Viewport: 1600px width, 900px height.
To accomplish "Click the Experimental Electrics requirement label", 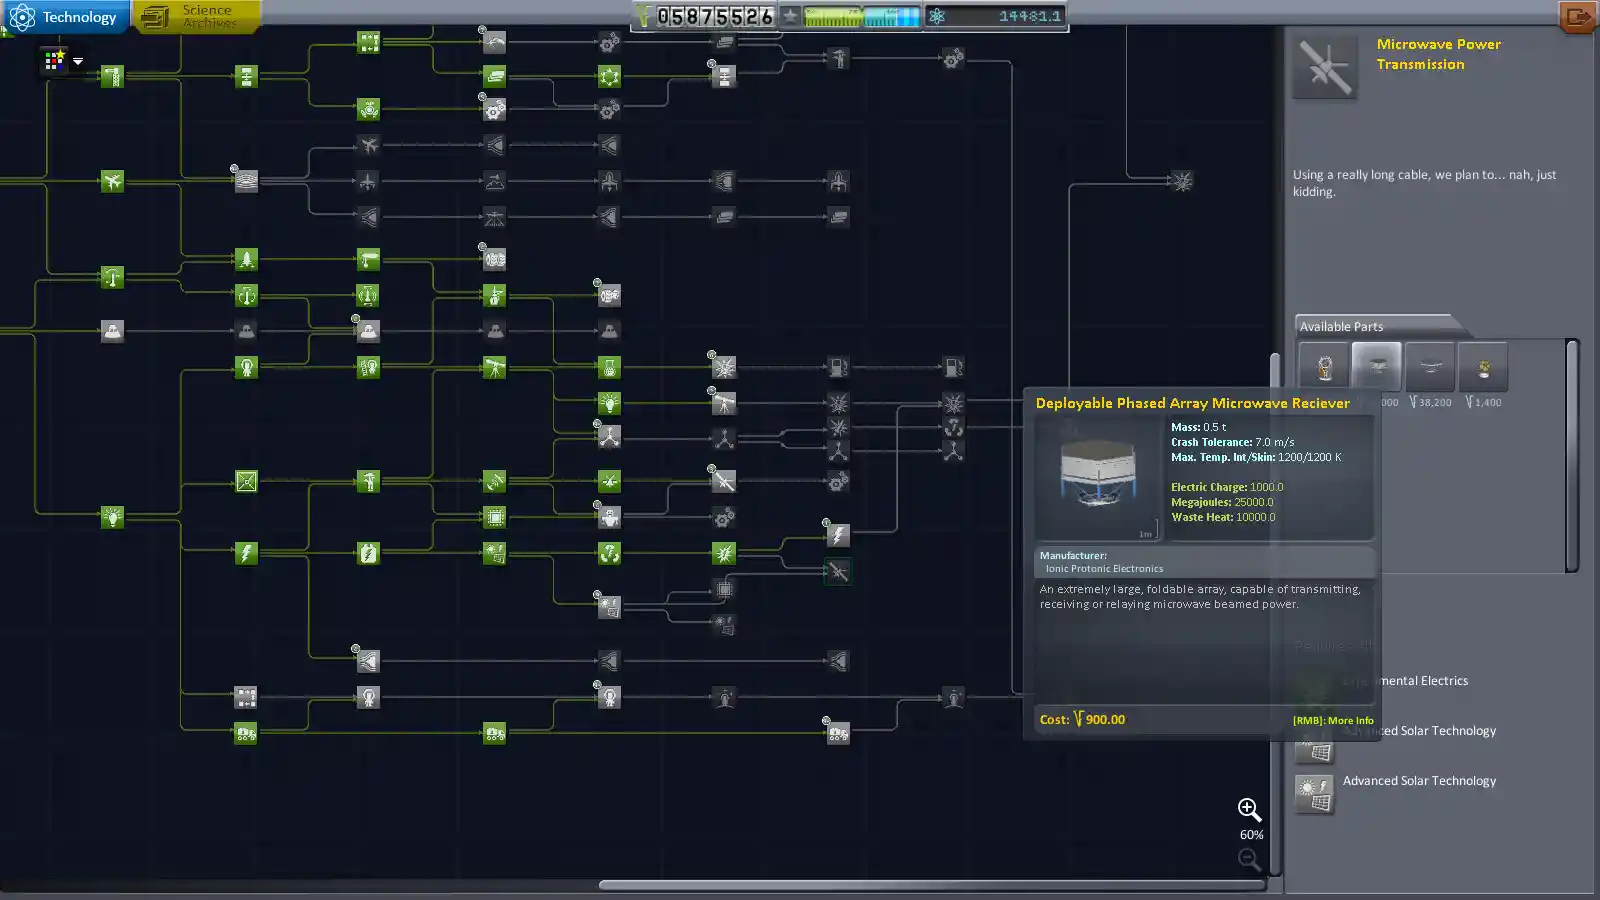I will pyautogui.click(x=1406, y=681).
